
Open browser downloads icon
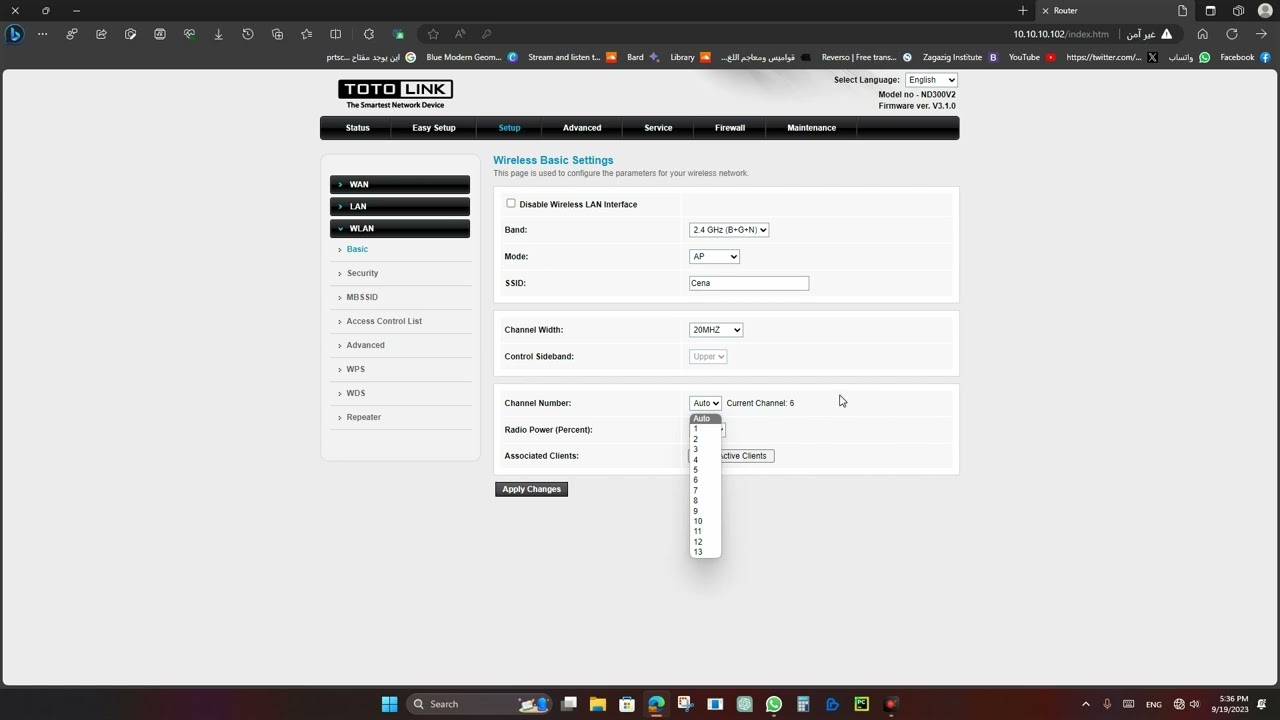tap(218, 34)
